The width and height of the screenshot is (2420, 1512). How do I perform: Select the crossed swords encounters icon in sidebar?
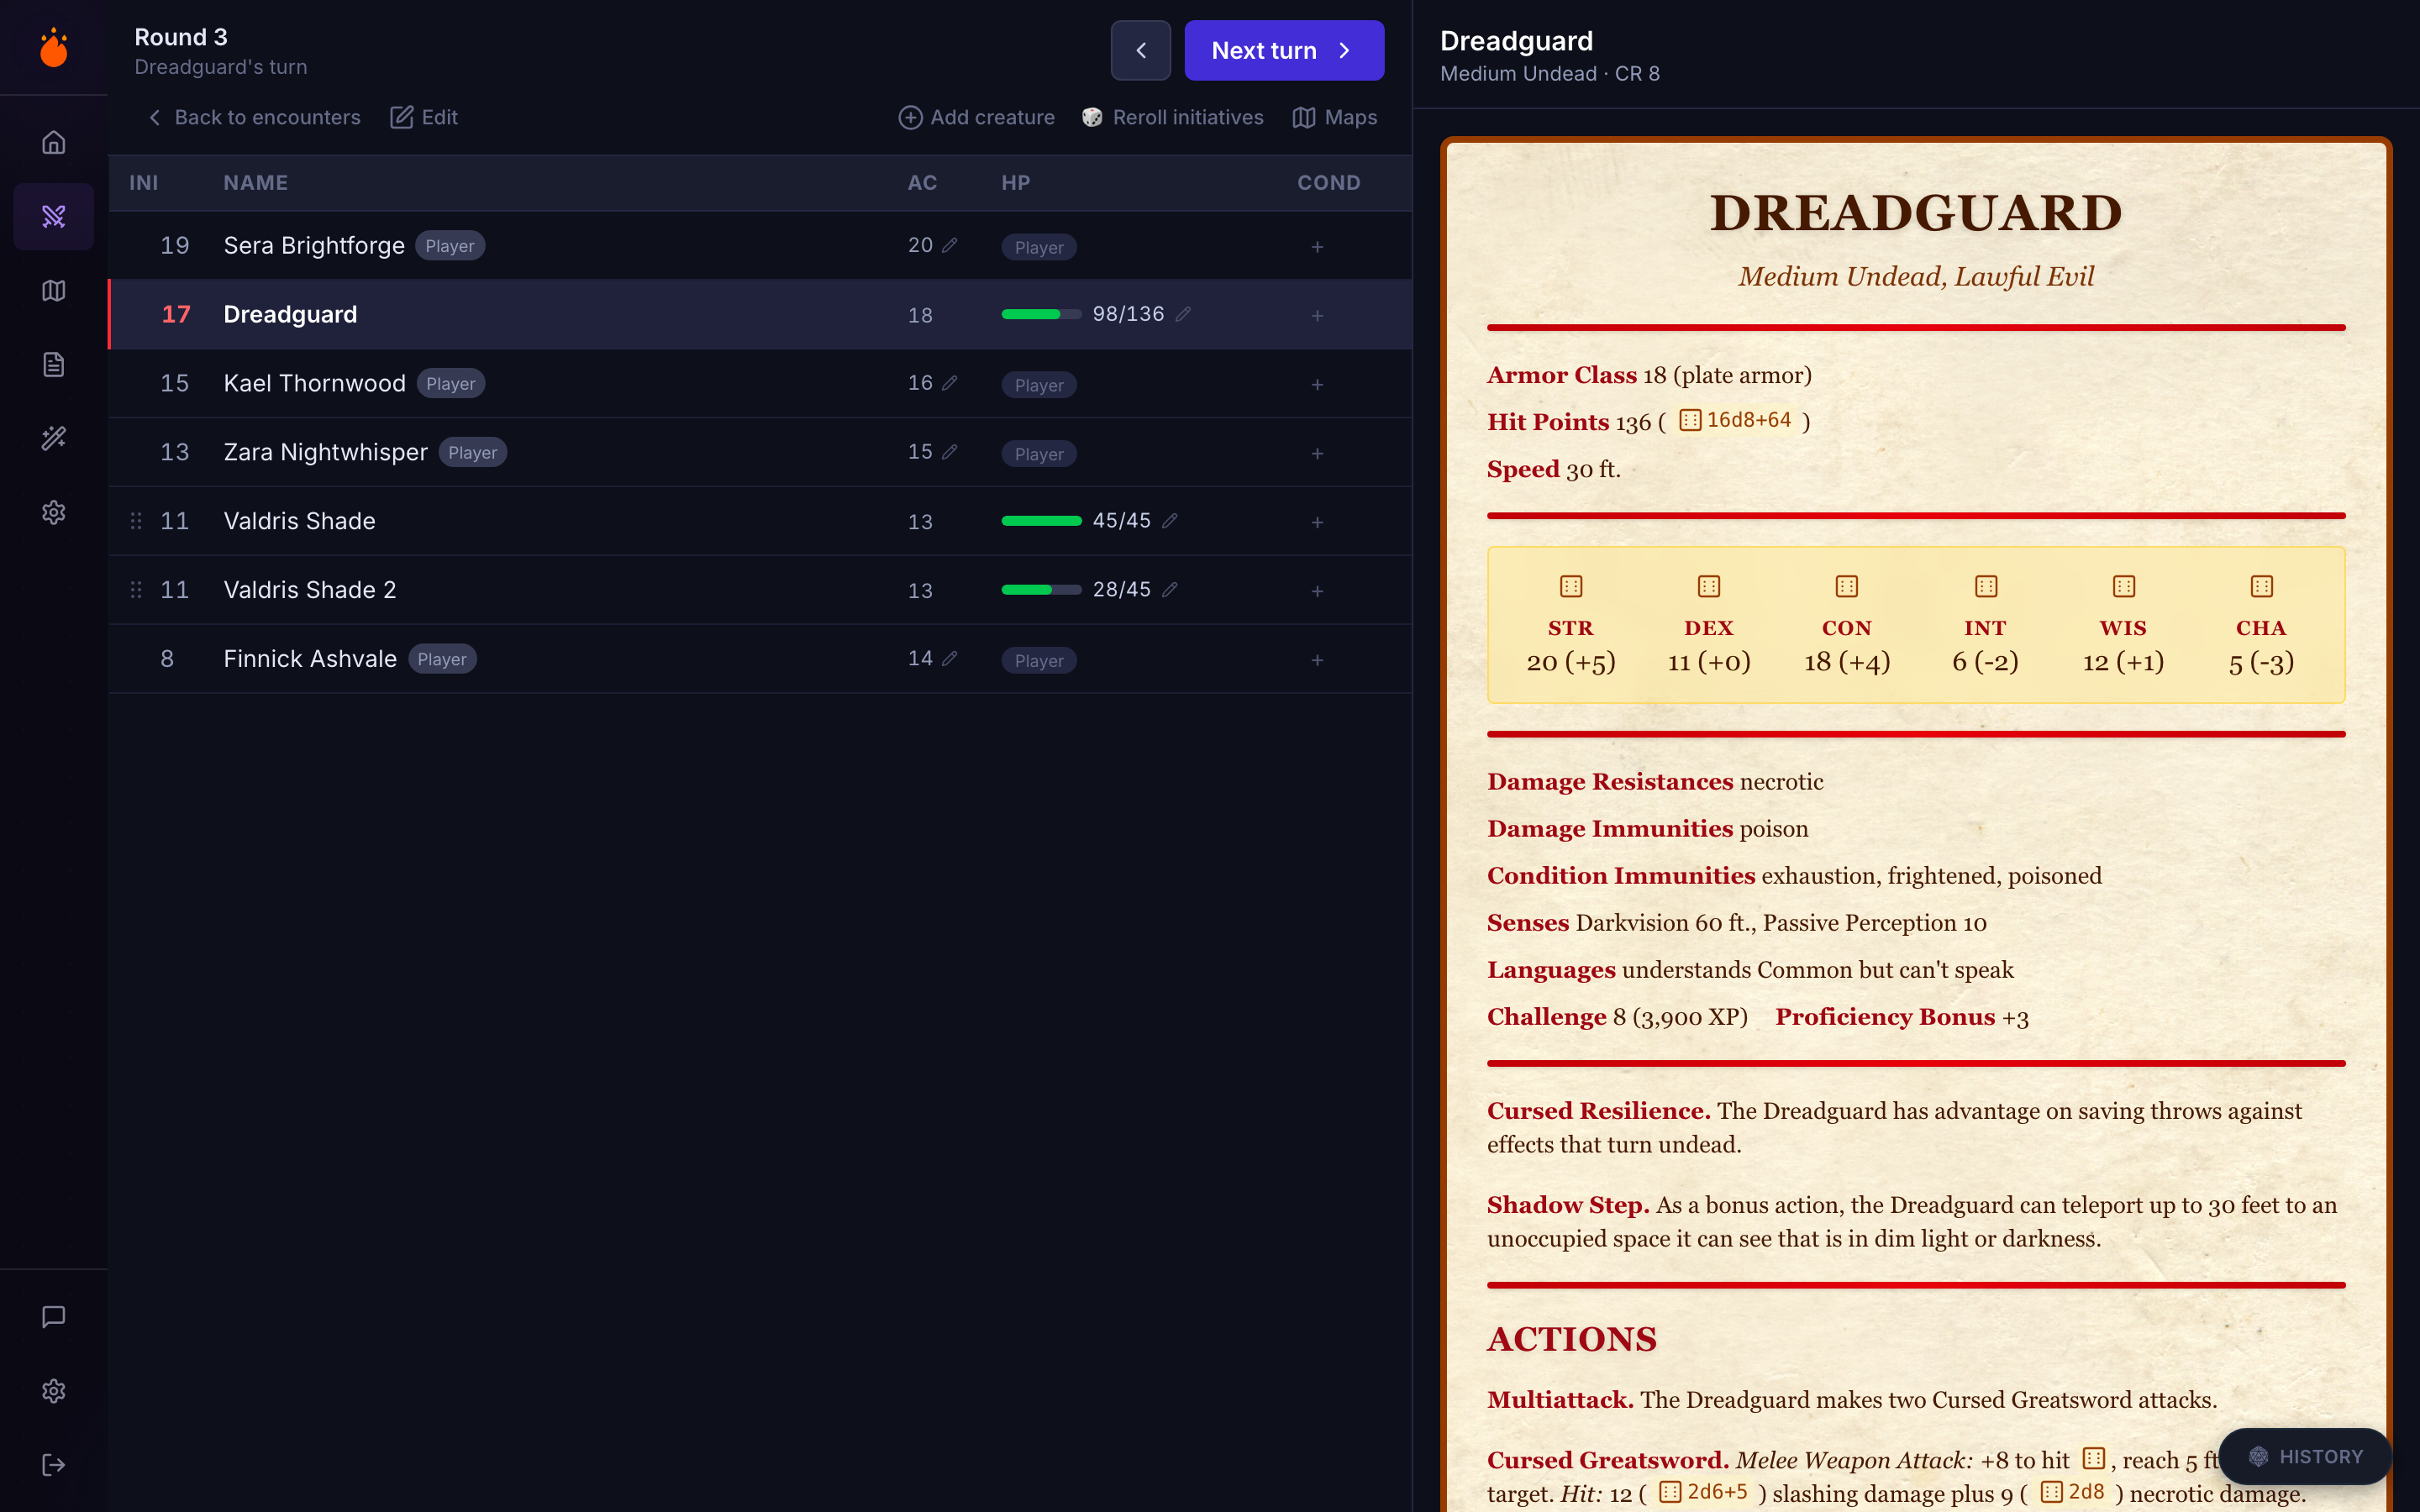(53, 216)
